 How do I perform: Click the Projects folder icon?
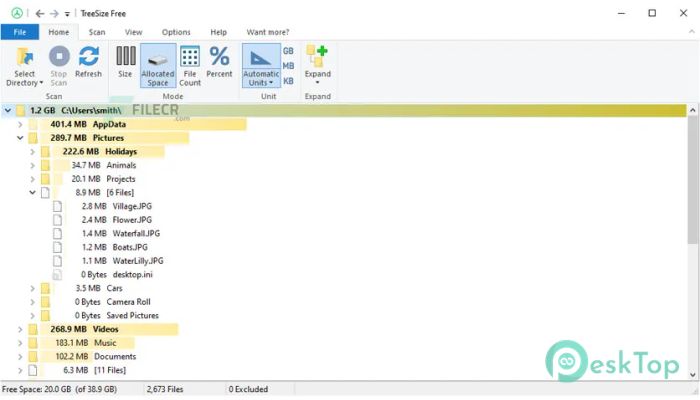(45, 179)
